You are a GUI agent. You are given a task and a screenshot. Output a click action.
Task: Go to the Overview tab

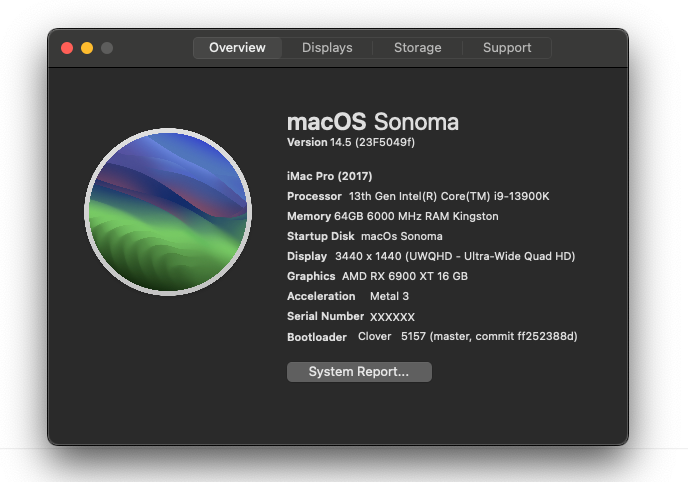coord(237,47)
